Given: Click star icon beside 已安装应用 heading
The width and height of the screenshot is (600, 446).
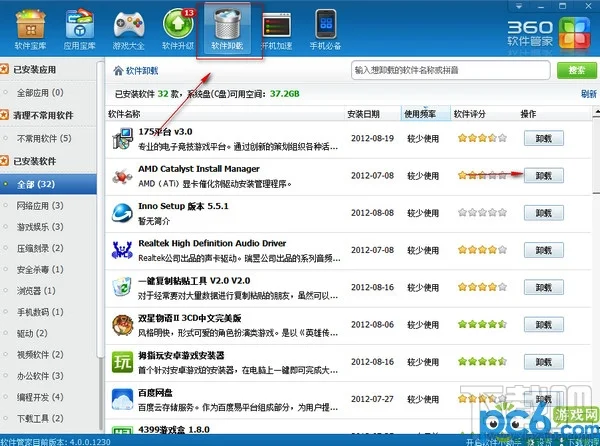Looking at the screenshot, I should pyautogui.click(x=4, y=69).
